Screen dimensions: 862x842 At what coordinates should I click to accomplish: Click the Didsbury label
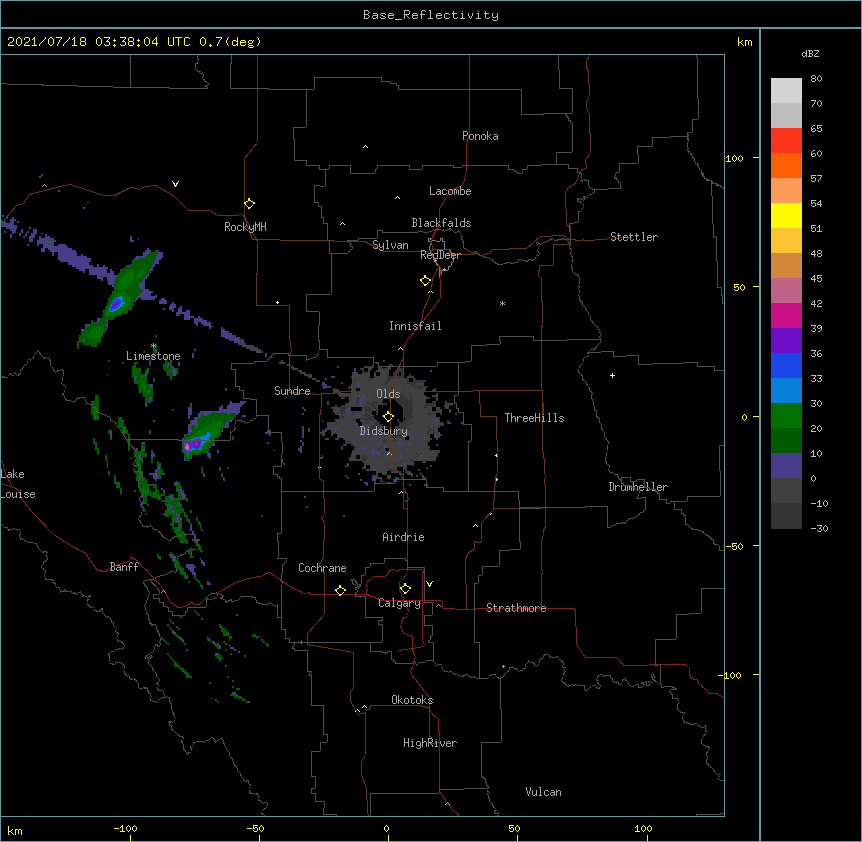(384, 431)
